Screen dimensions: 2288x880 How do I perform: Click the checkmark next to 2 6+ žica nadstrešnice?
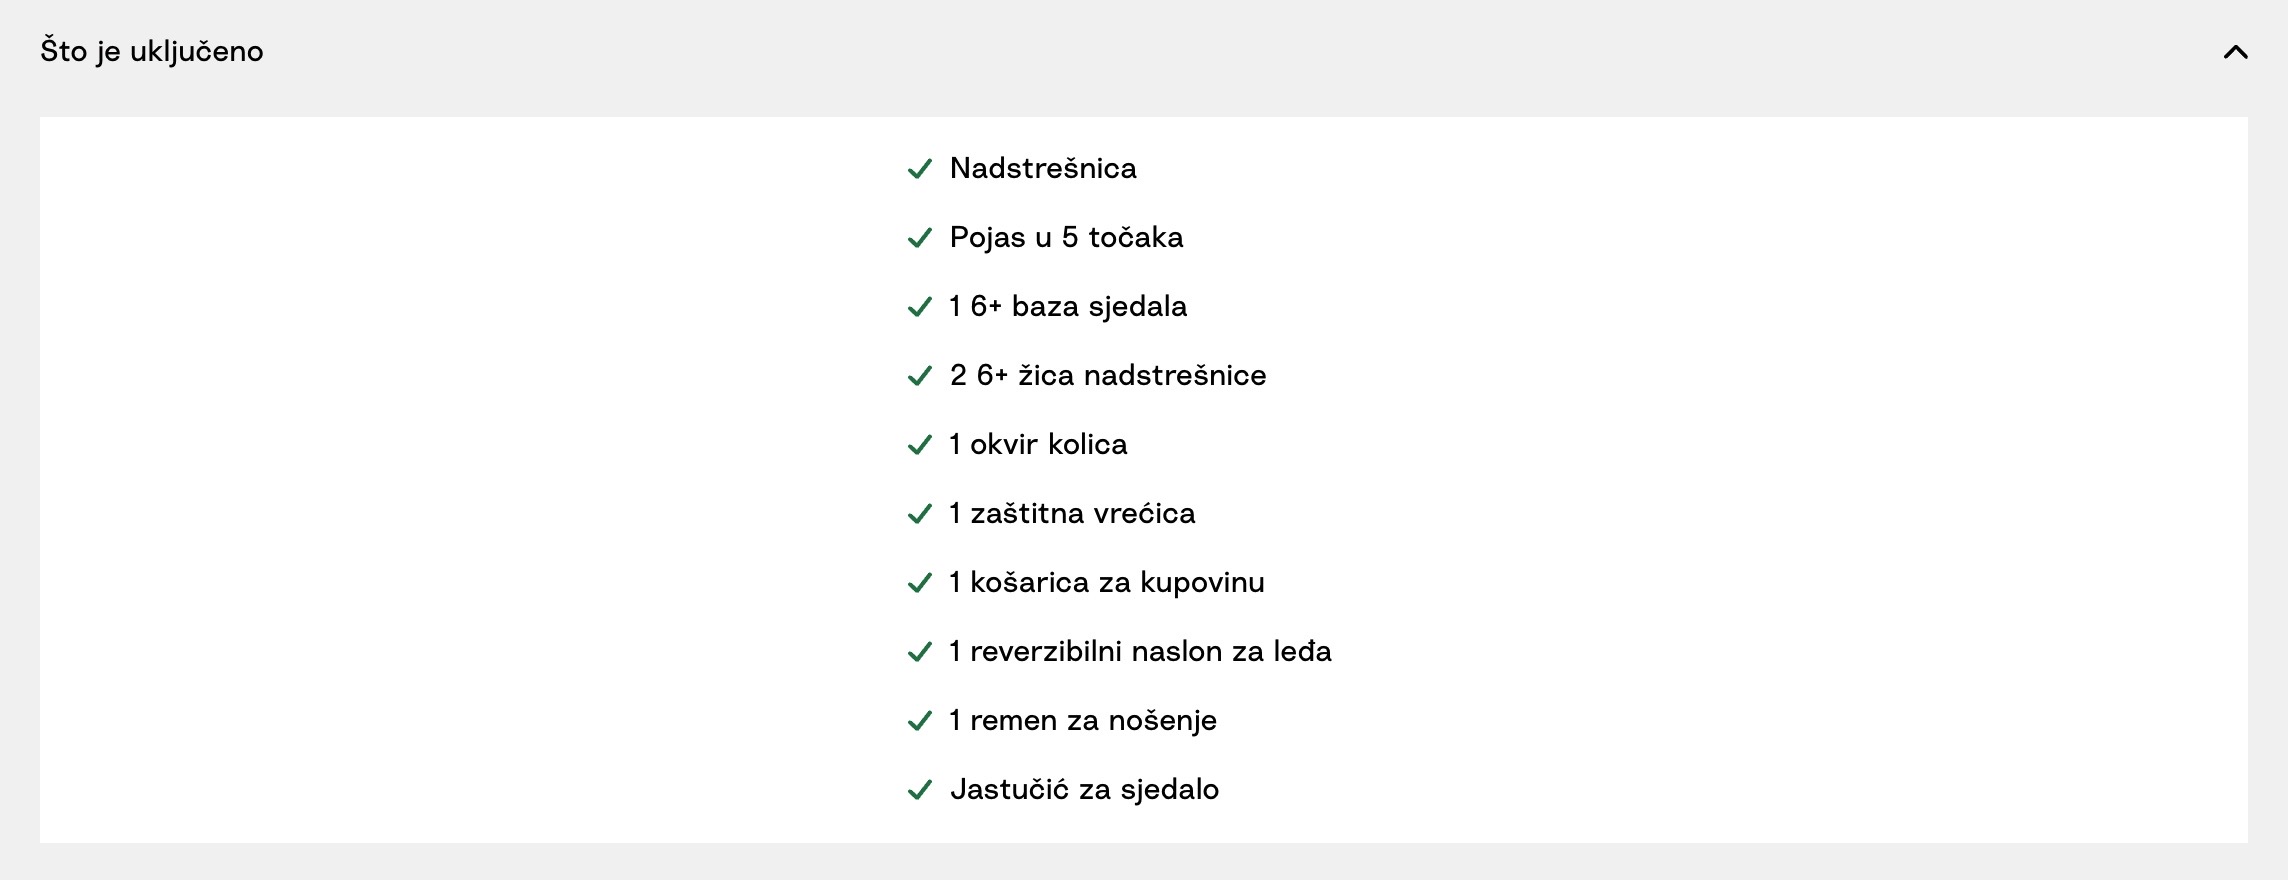coord(919,376)
